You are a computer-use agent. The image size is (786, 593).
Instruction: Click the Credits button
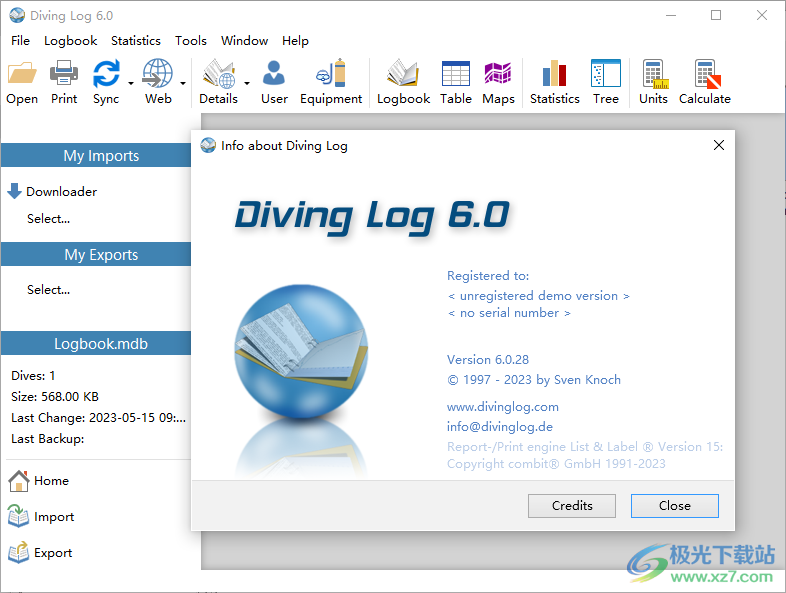[572, 506]
